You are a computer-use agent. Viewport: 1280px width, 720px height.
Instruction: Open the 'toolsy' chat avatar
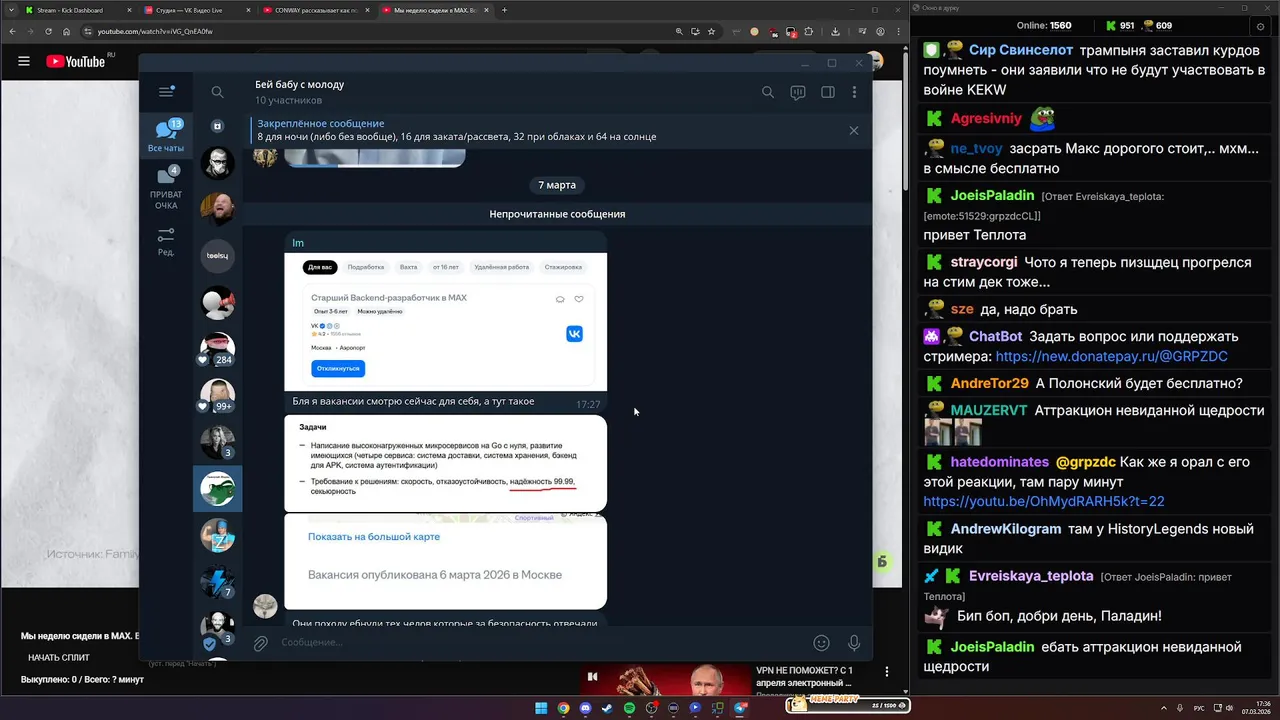(217, 256)
